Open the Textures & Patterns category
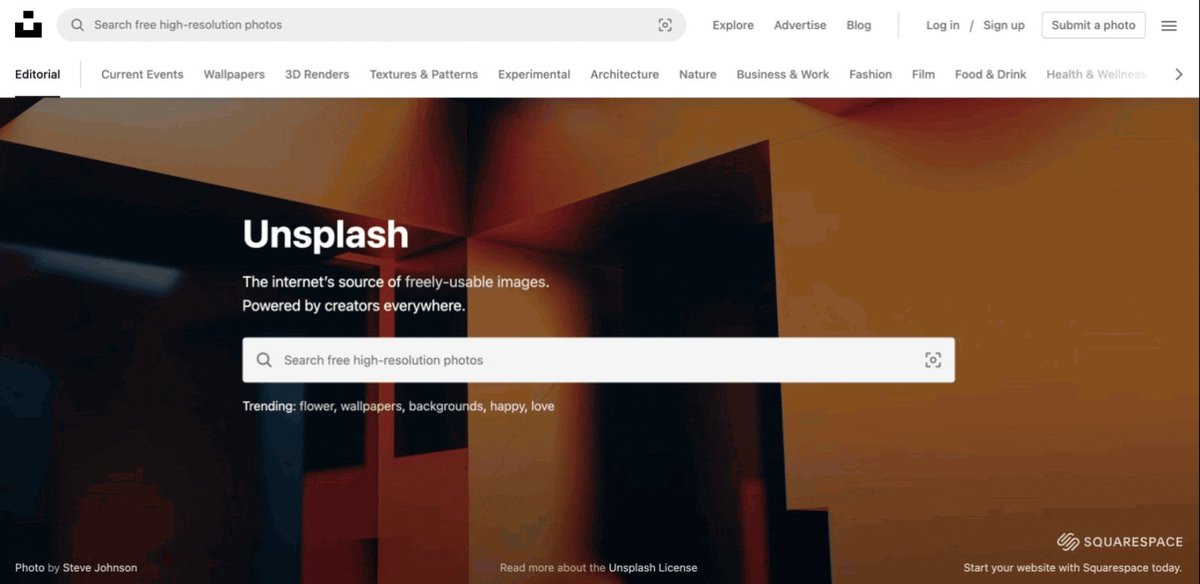The height and width of the screenshot is (584, 1200). coord(424,74)
